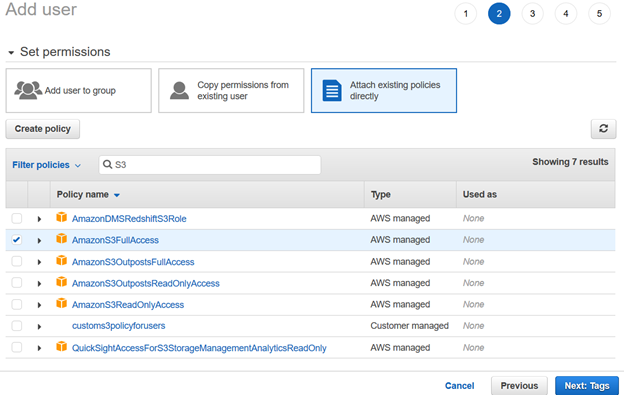Screen dimensions: 624x395
Task: Open the Filter policies dropdown
Action: pos(47,165)
